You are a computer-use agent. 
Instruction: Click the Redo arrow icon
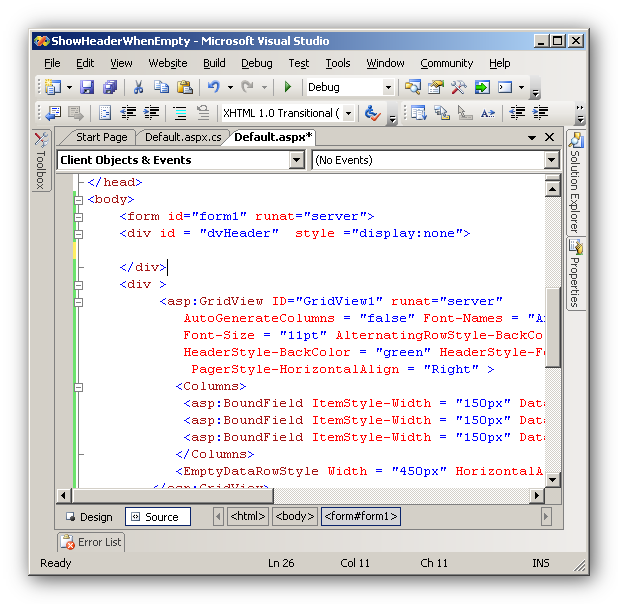click(248, 87)
